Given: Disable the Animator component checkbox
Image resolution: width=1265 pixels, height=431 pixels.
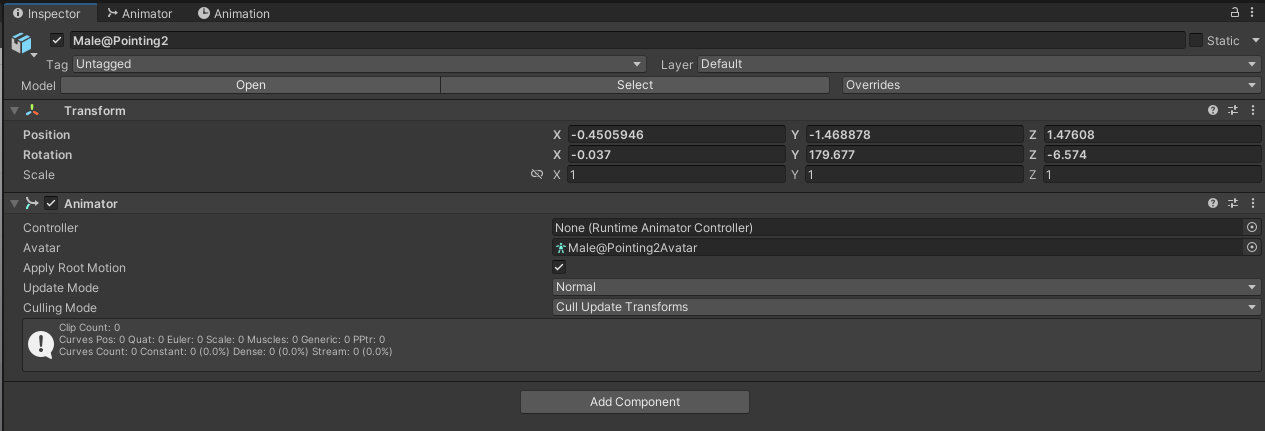Looking at the screenshot, I should (51, 203).
